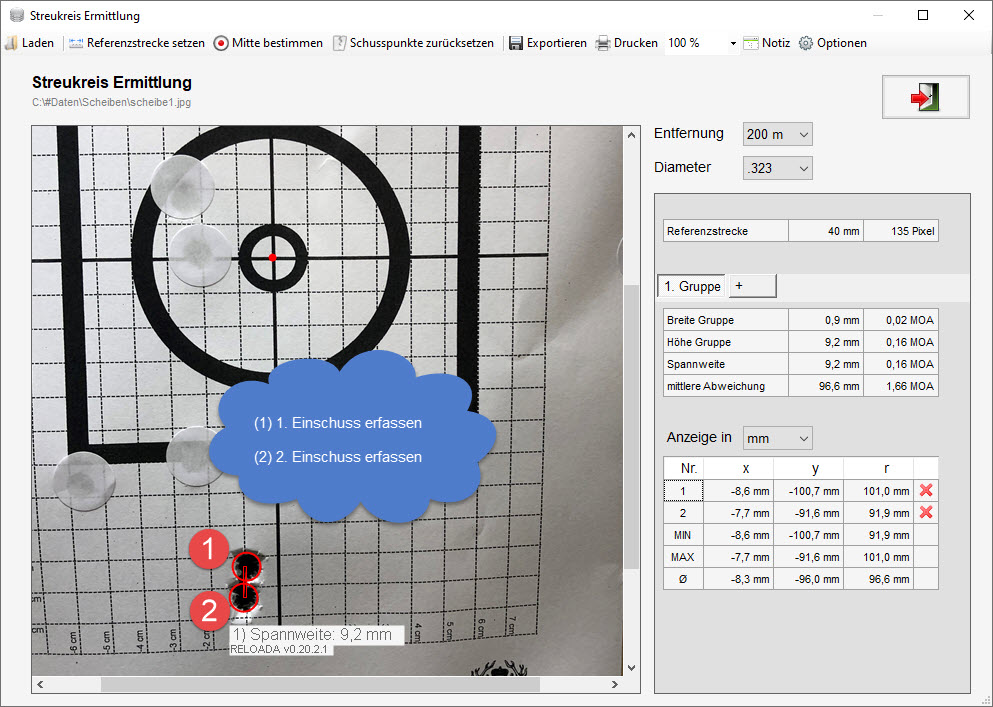Viewport: 993px width, 707px height.
Task: Click the upper bullet hole marker circle
Action: 246,567
